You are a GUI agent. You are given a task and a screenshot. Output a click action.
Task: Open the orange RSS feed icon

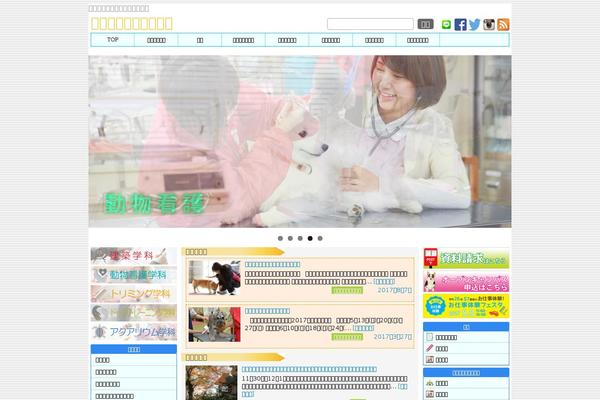(x=503, y=24)
